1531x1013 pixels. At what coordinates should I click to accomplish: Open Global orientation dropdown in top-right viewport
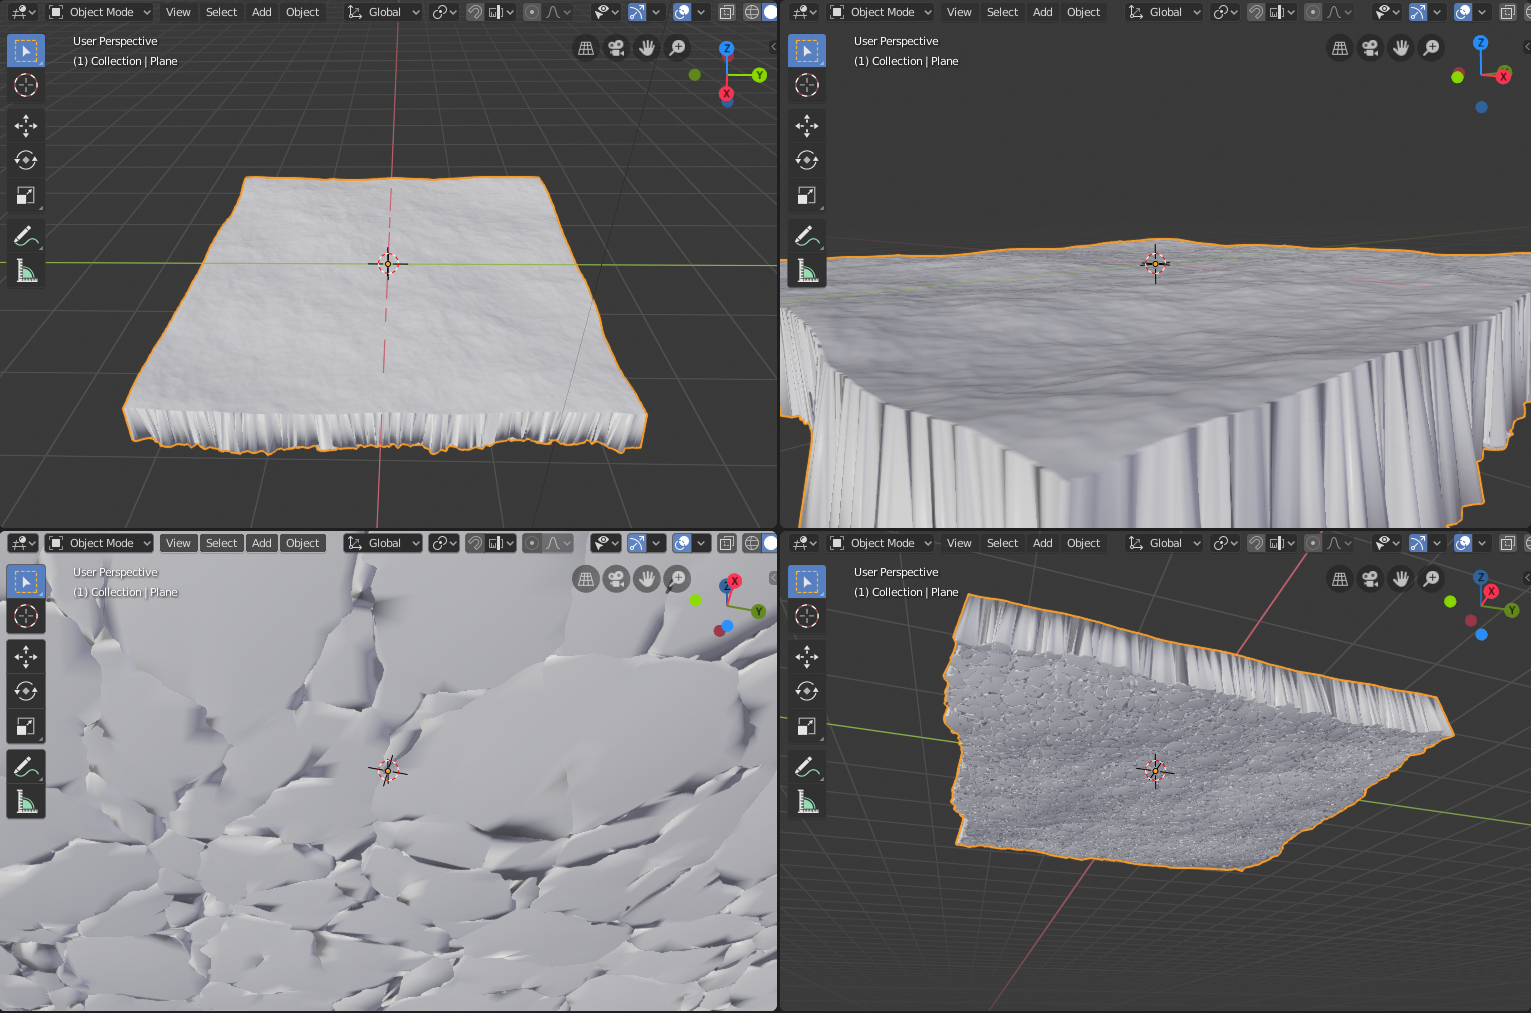1164,12
